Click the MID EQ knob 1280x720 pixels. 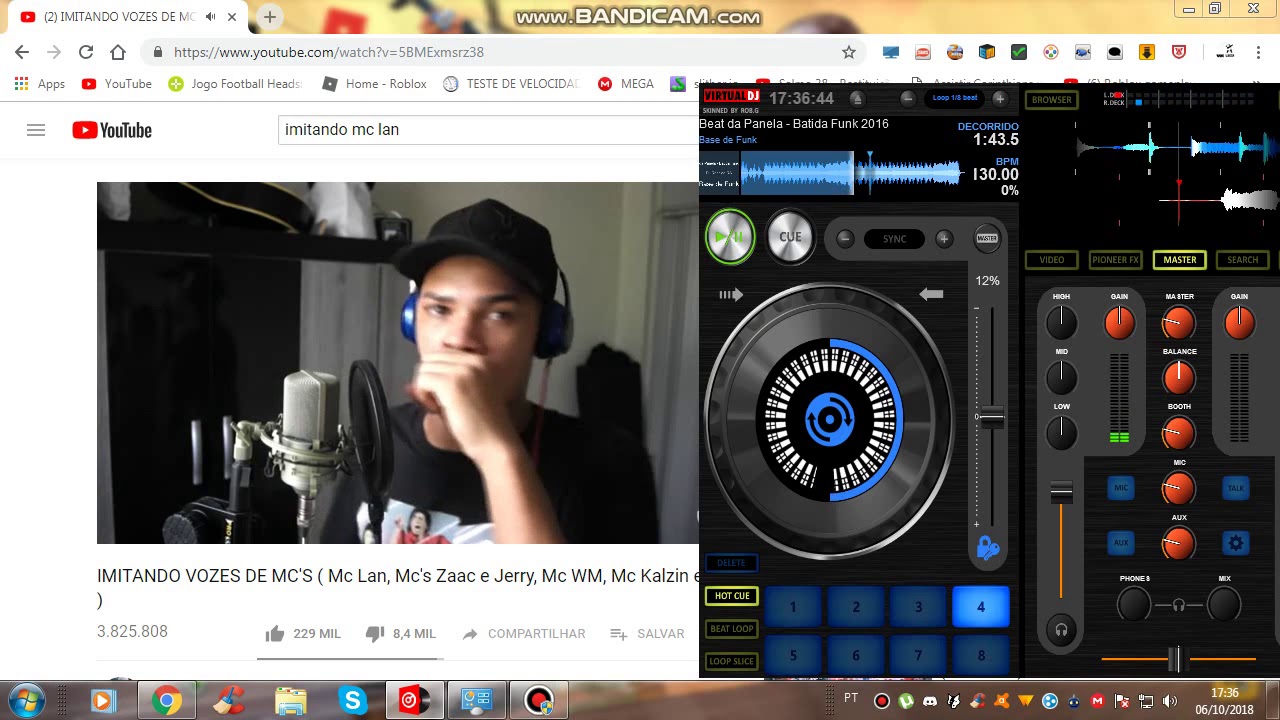click(x=1061, y=377)
